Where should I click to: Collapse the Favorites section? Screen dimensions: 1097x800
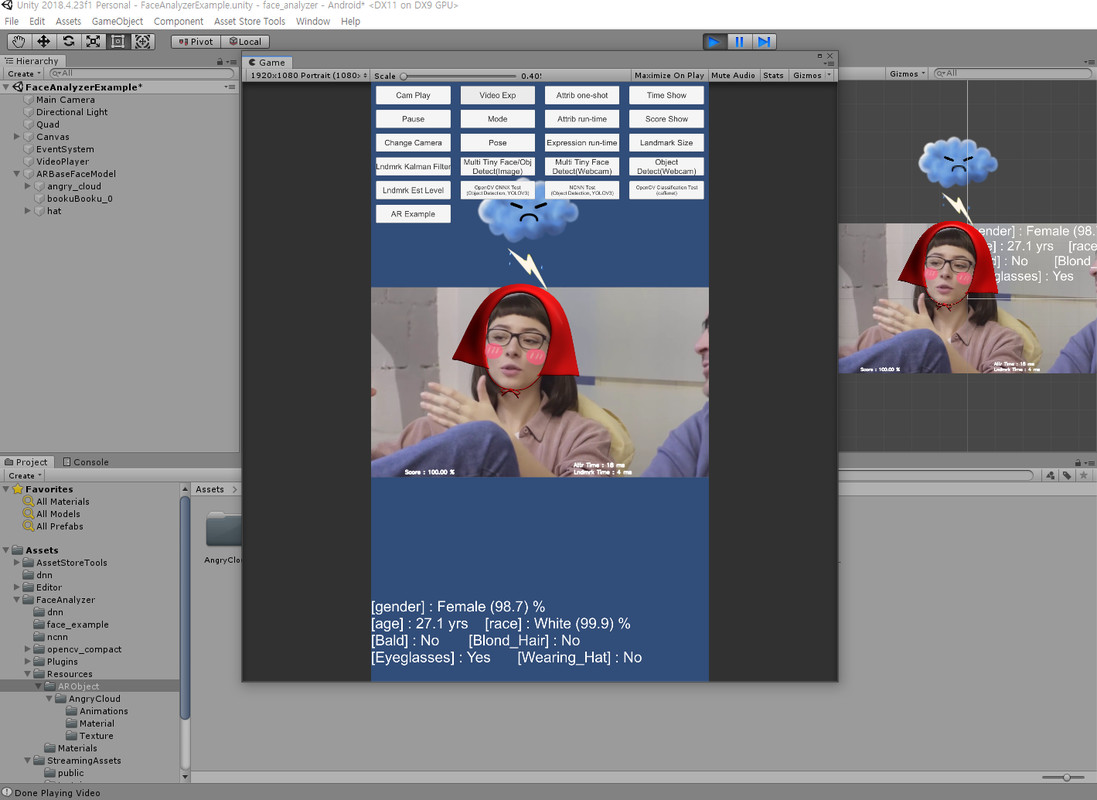(6, 489)
